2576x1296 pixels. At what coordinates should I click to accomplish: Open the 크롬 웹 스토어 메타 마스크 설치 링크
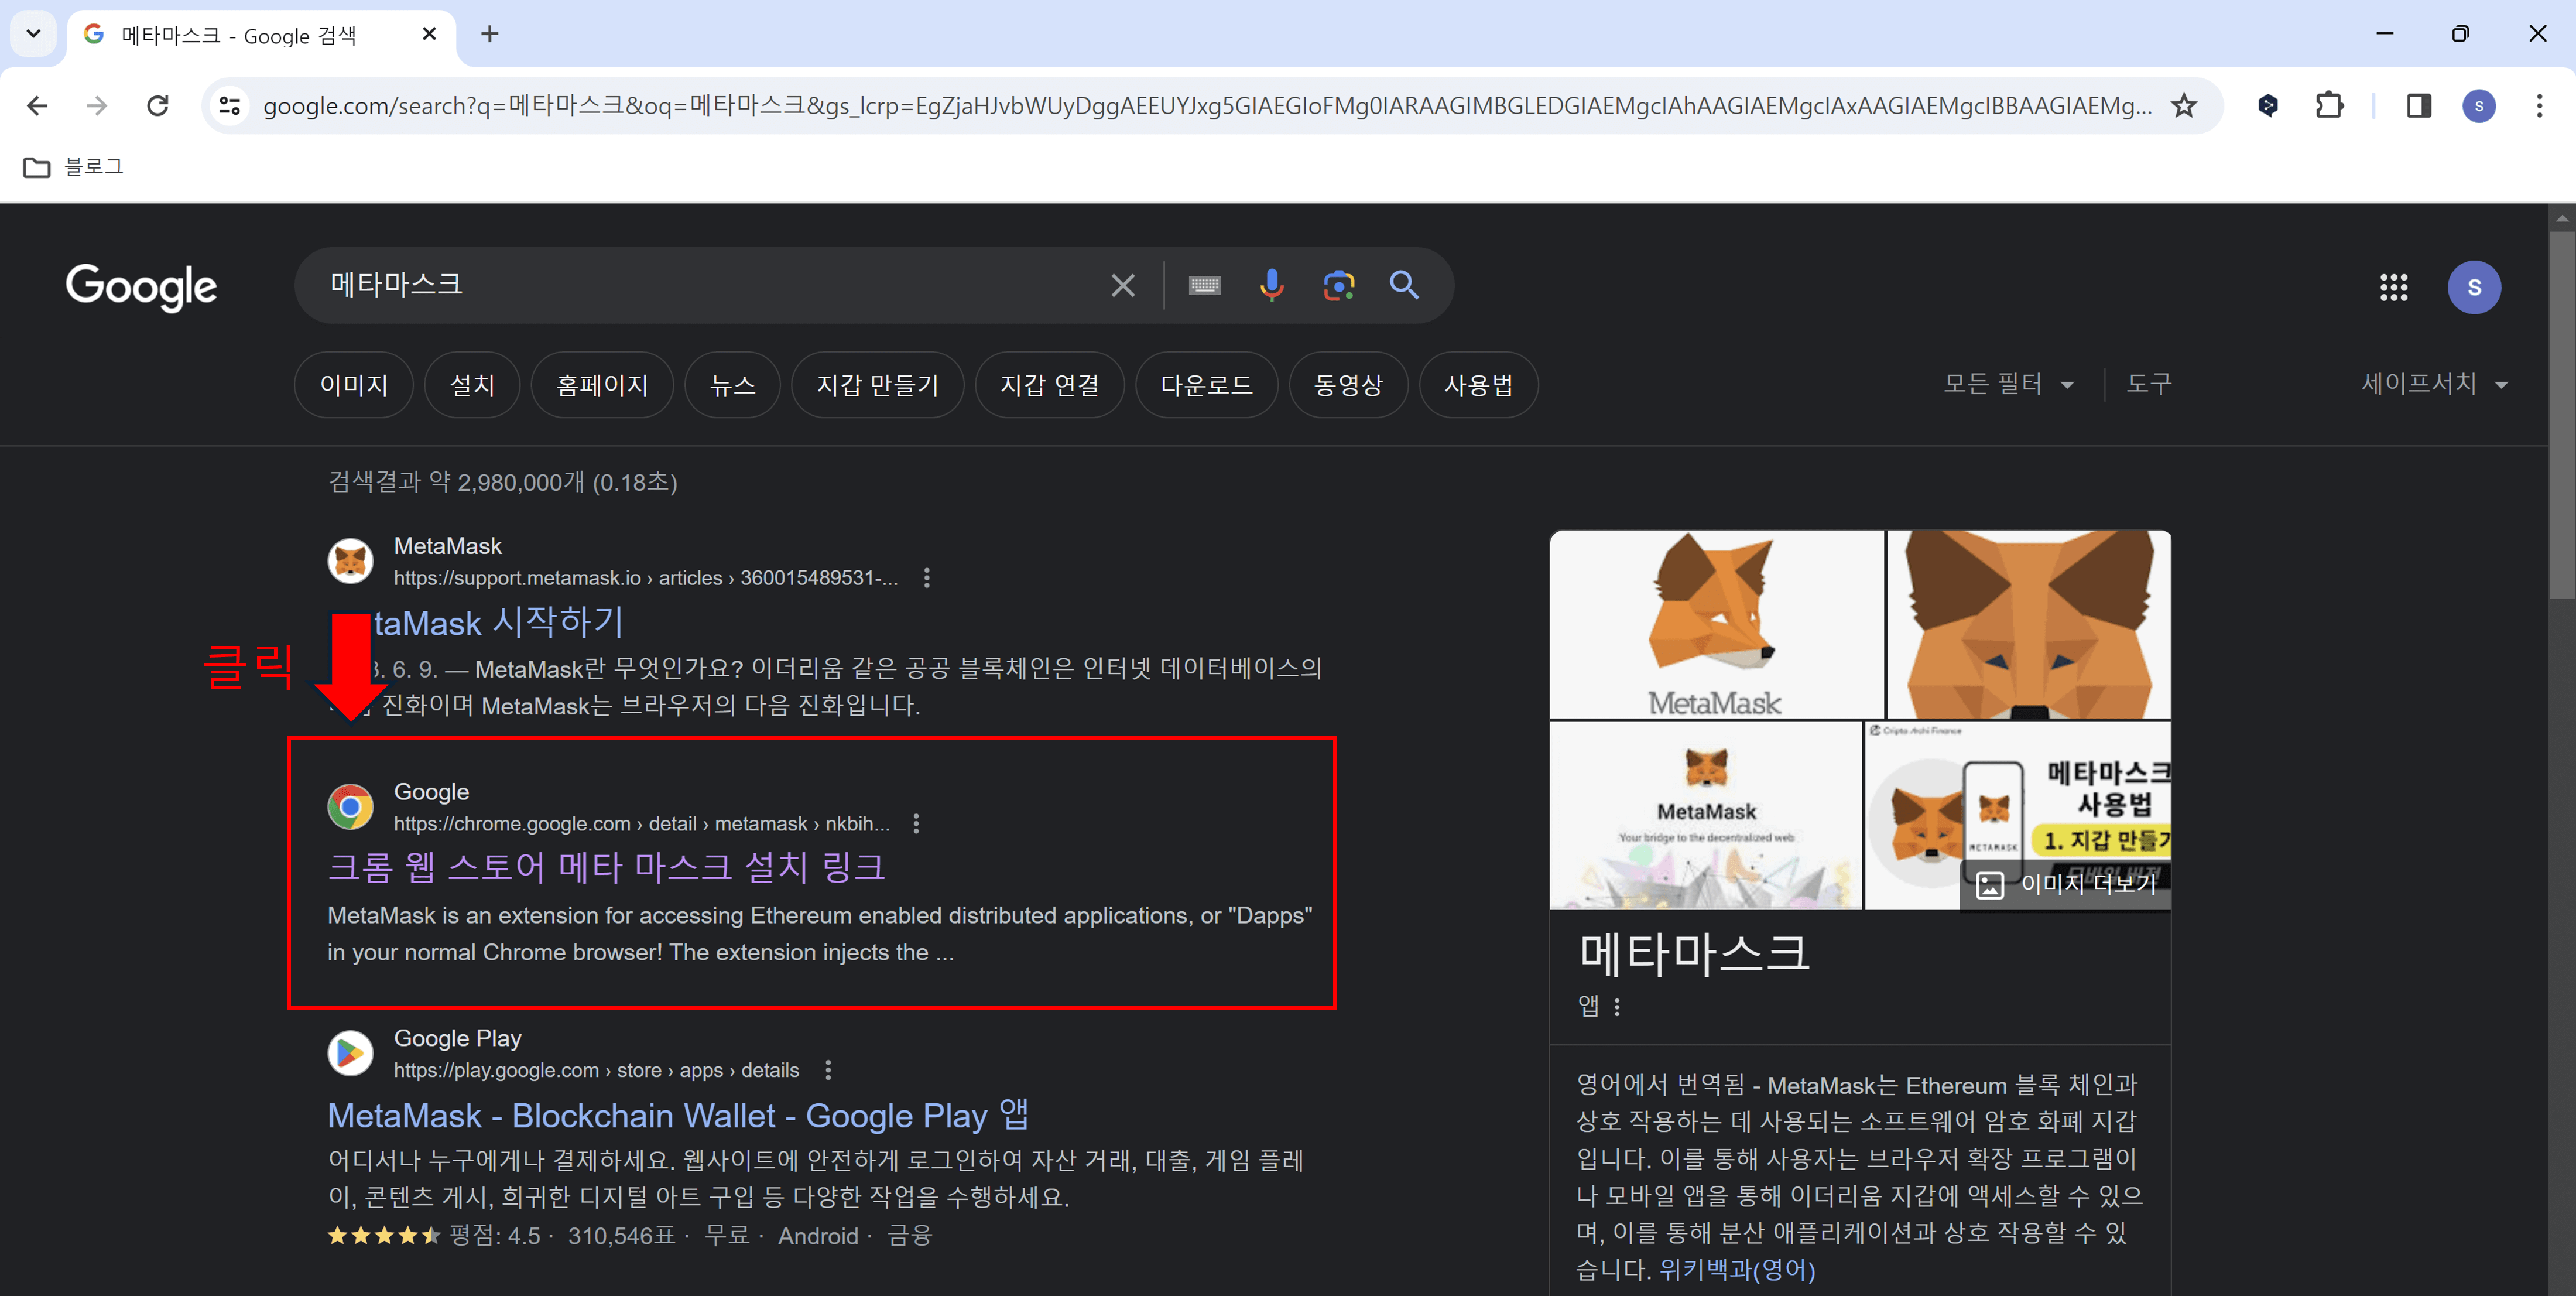[606, 867]
